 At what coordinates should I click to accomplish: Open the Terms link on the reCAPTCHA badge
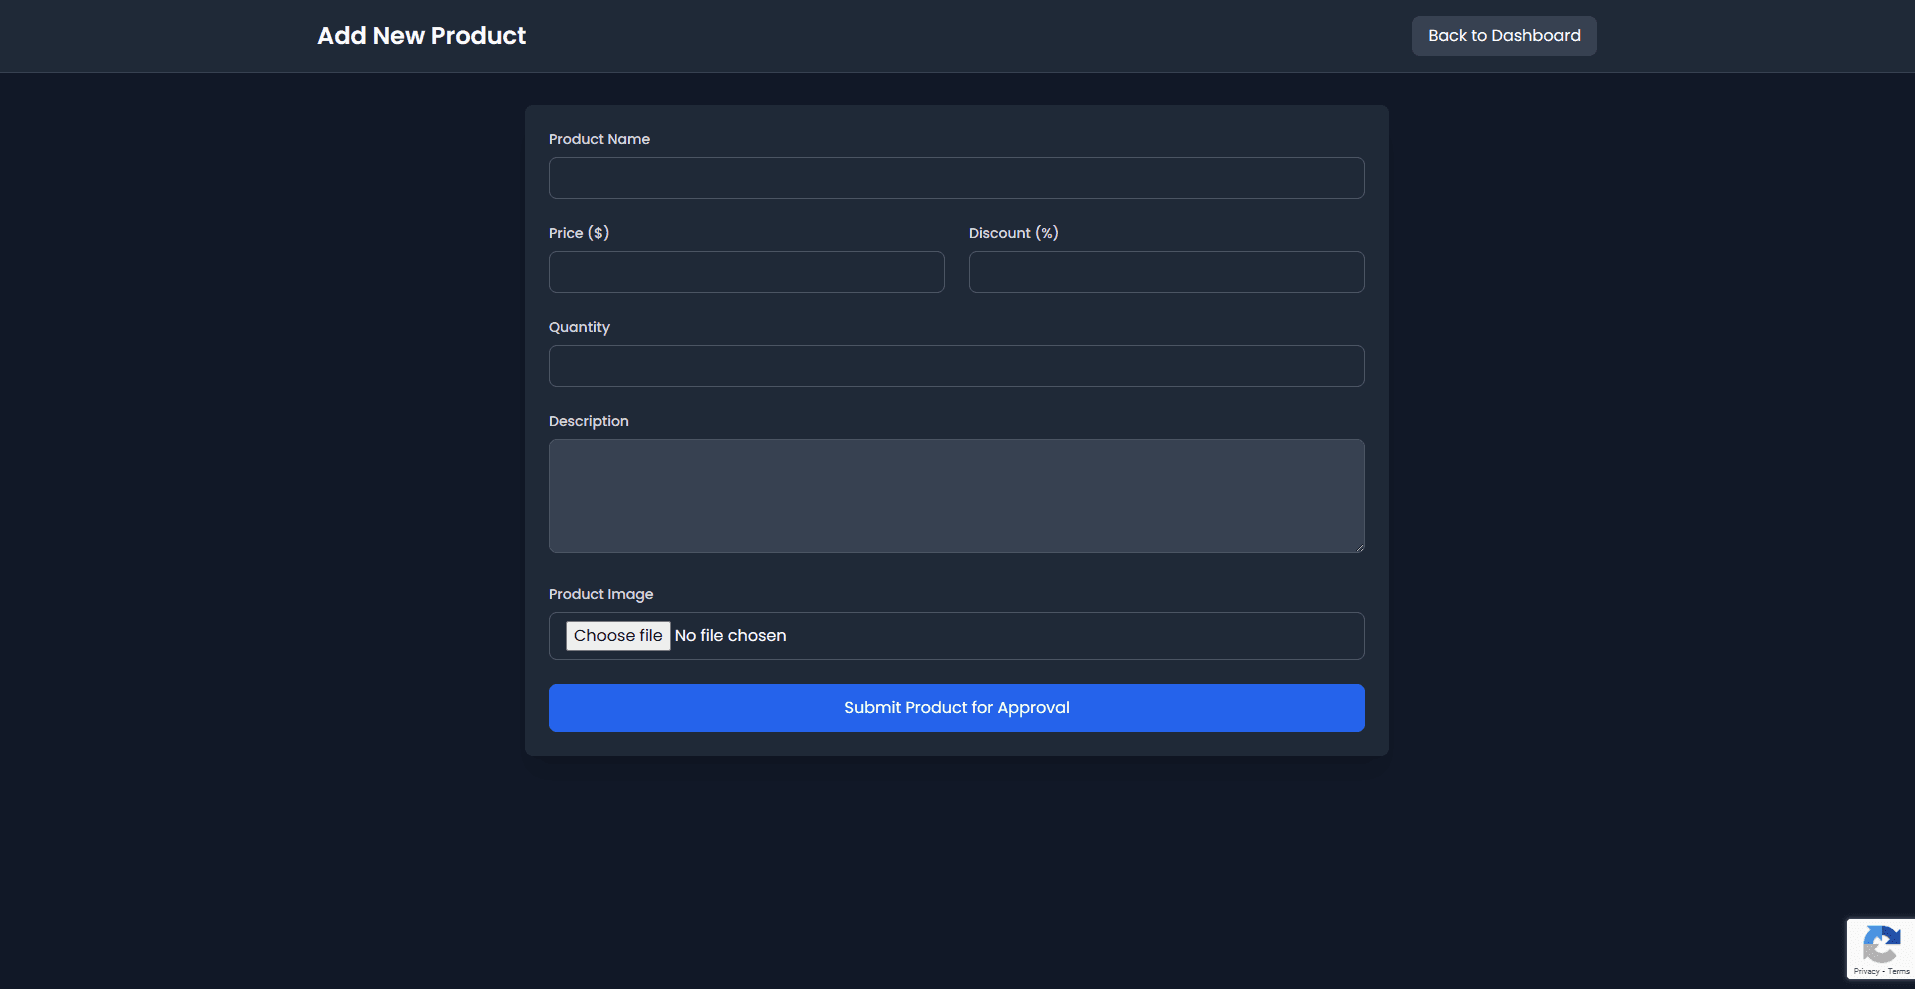point(1897,970)
